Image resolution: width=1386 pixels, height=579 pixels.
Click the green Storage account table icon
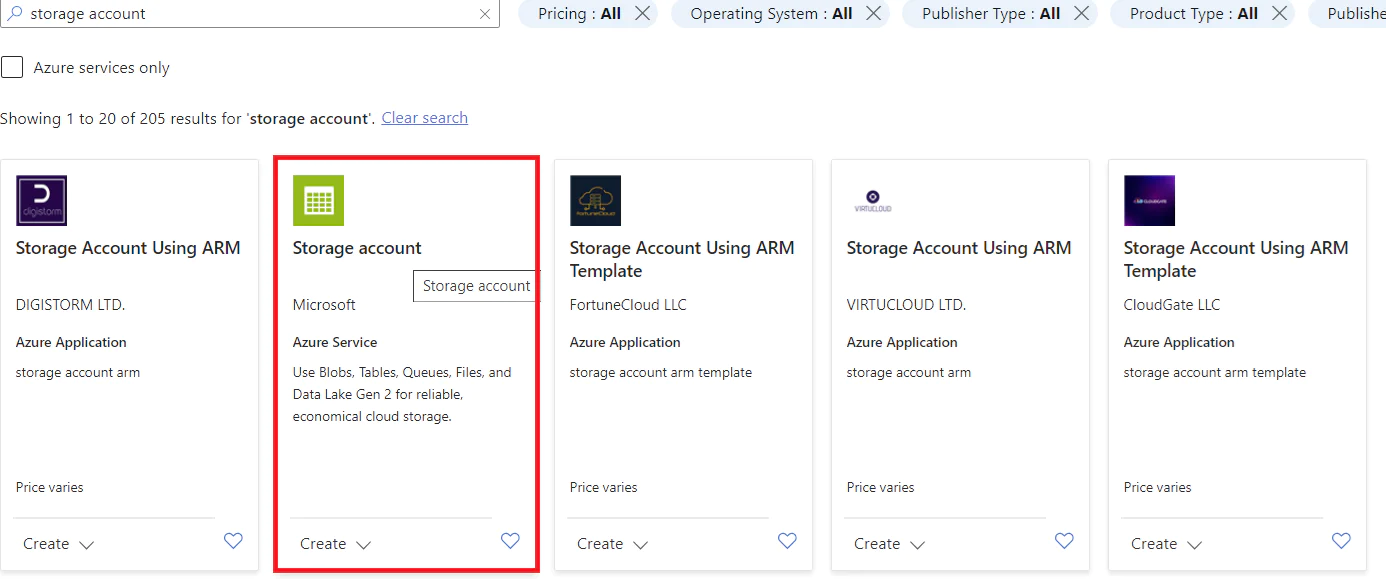[x=318, y=200]
